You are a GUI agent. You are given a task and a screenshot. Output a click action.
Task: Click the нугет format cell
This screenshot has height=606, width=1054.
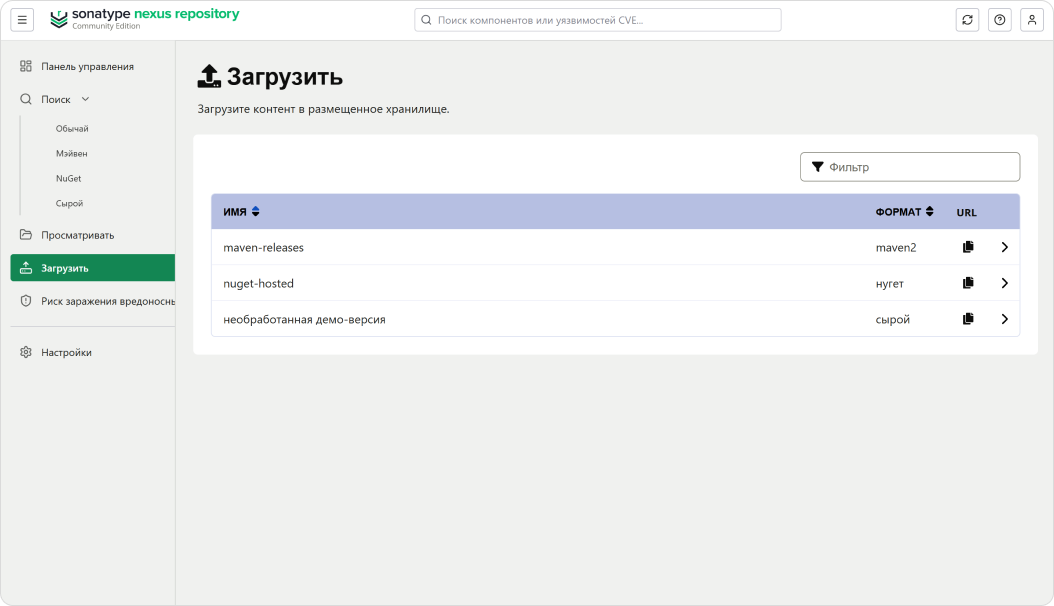pyautogui.click(x=889, y=284)
